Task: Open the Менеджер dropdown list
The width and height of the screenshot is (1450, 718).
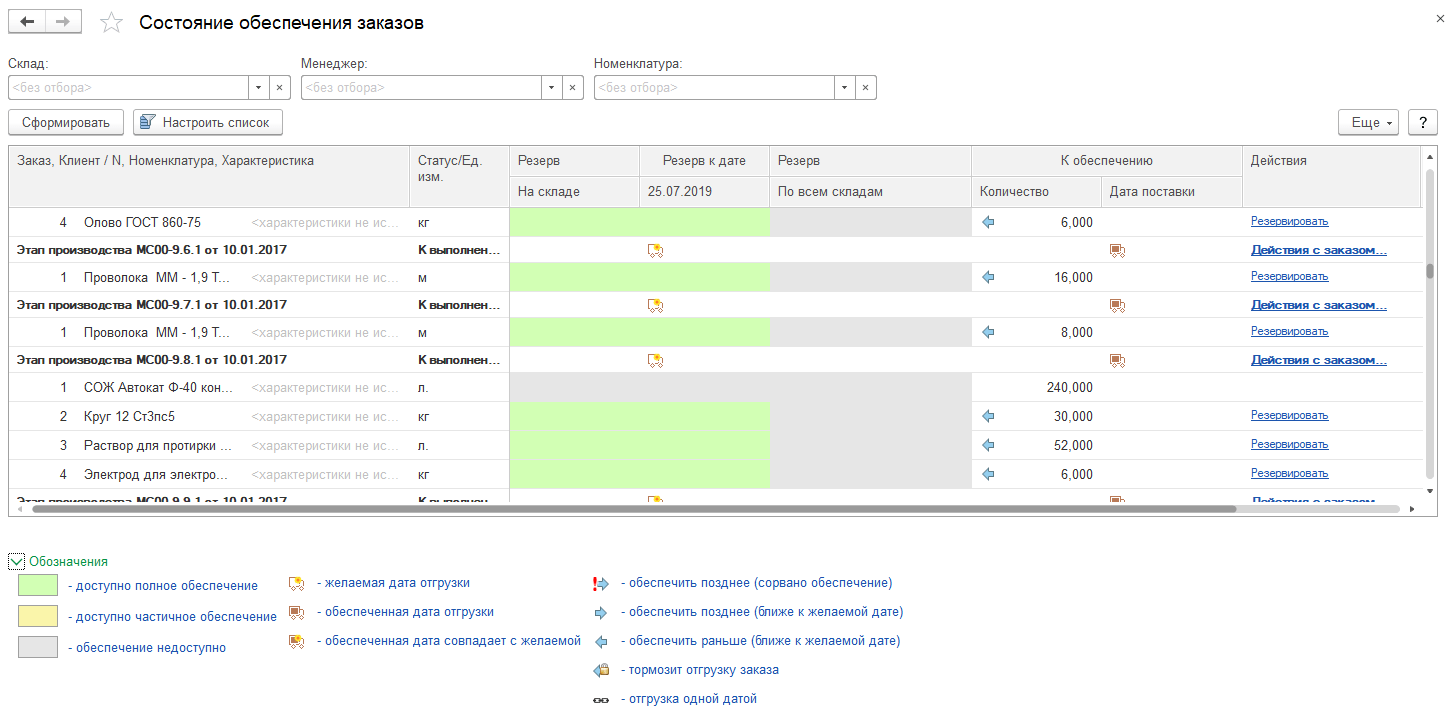Action: 551,88
